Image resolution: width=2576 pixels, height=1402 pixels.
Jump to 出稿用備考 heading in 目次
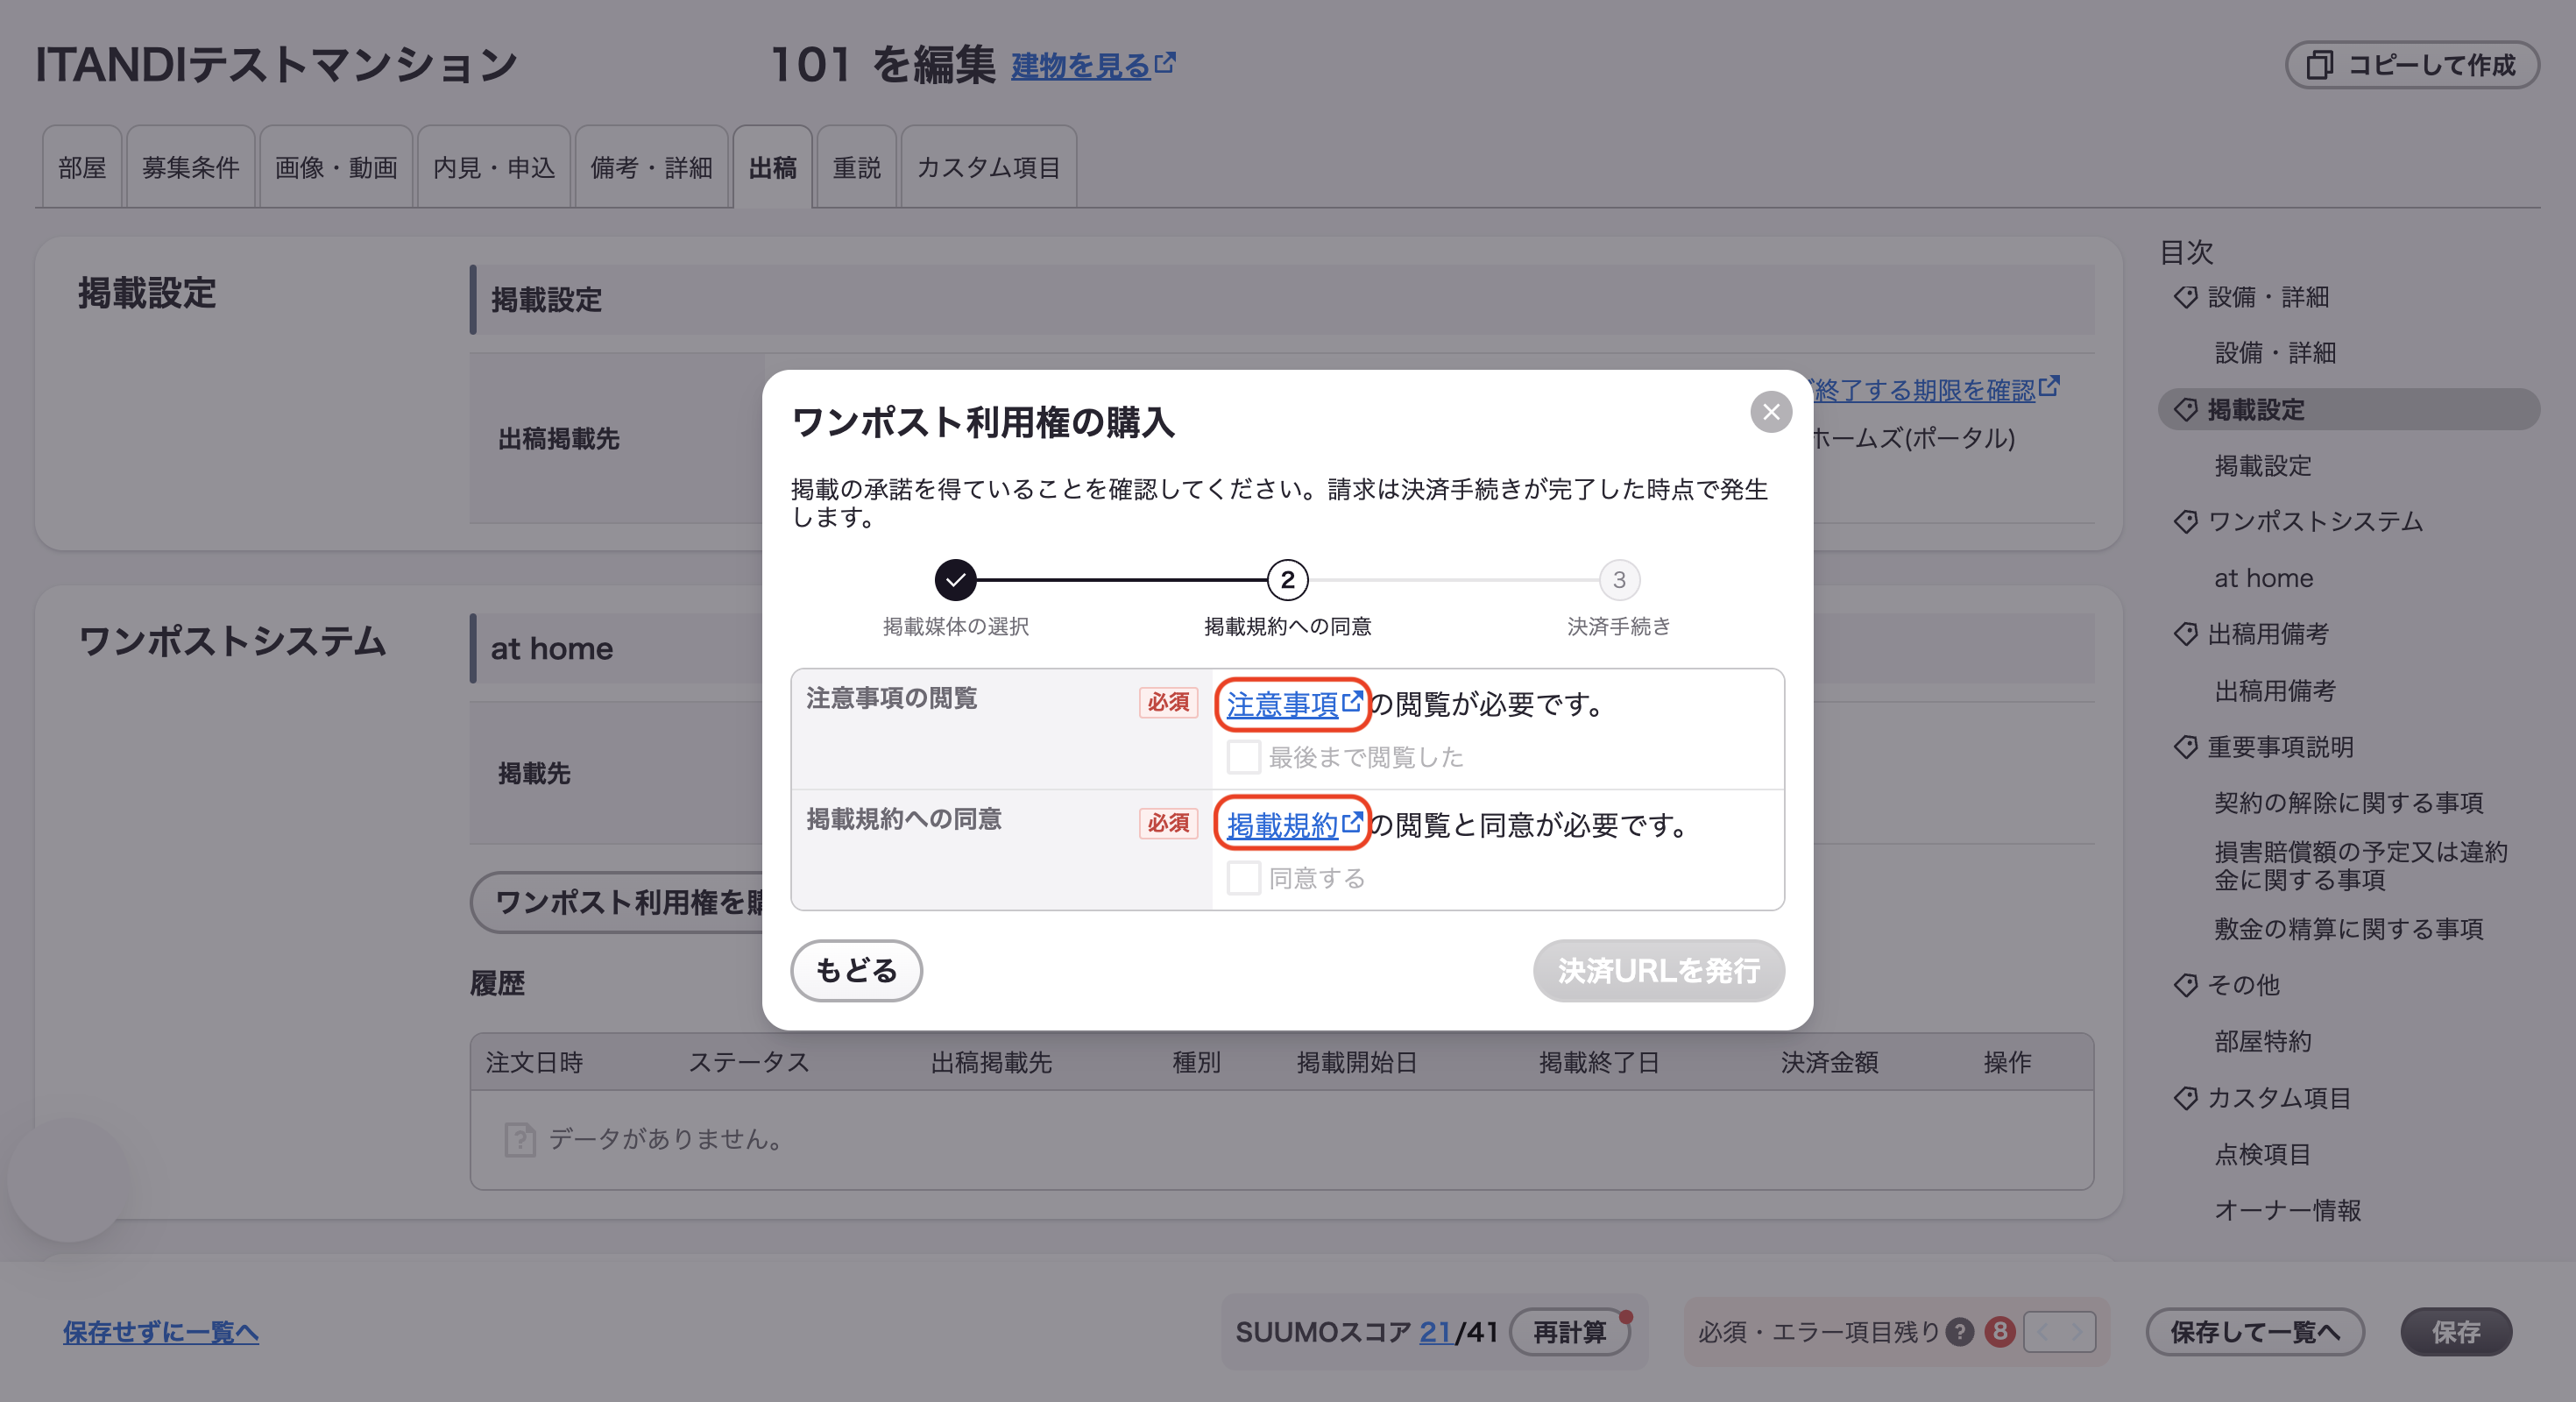(2268, 634)
